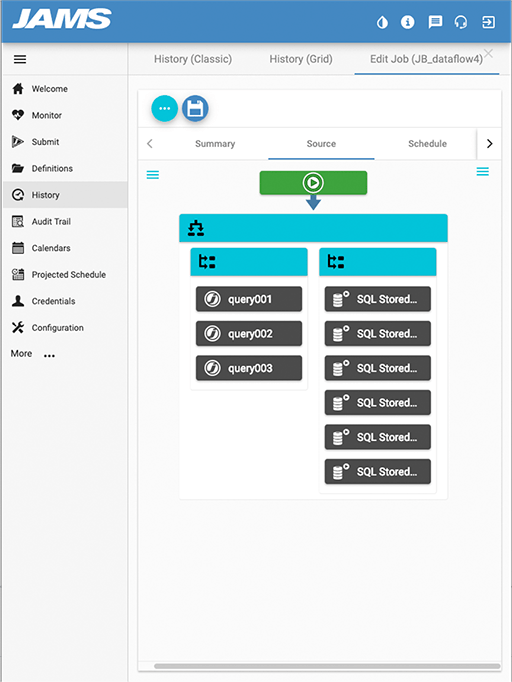Screen dimensions: 512x682
Task: Open the Summary tab
Action: pyautogui.click(x=215, y=144)
